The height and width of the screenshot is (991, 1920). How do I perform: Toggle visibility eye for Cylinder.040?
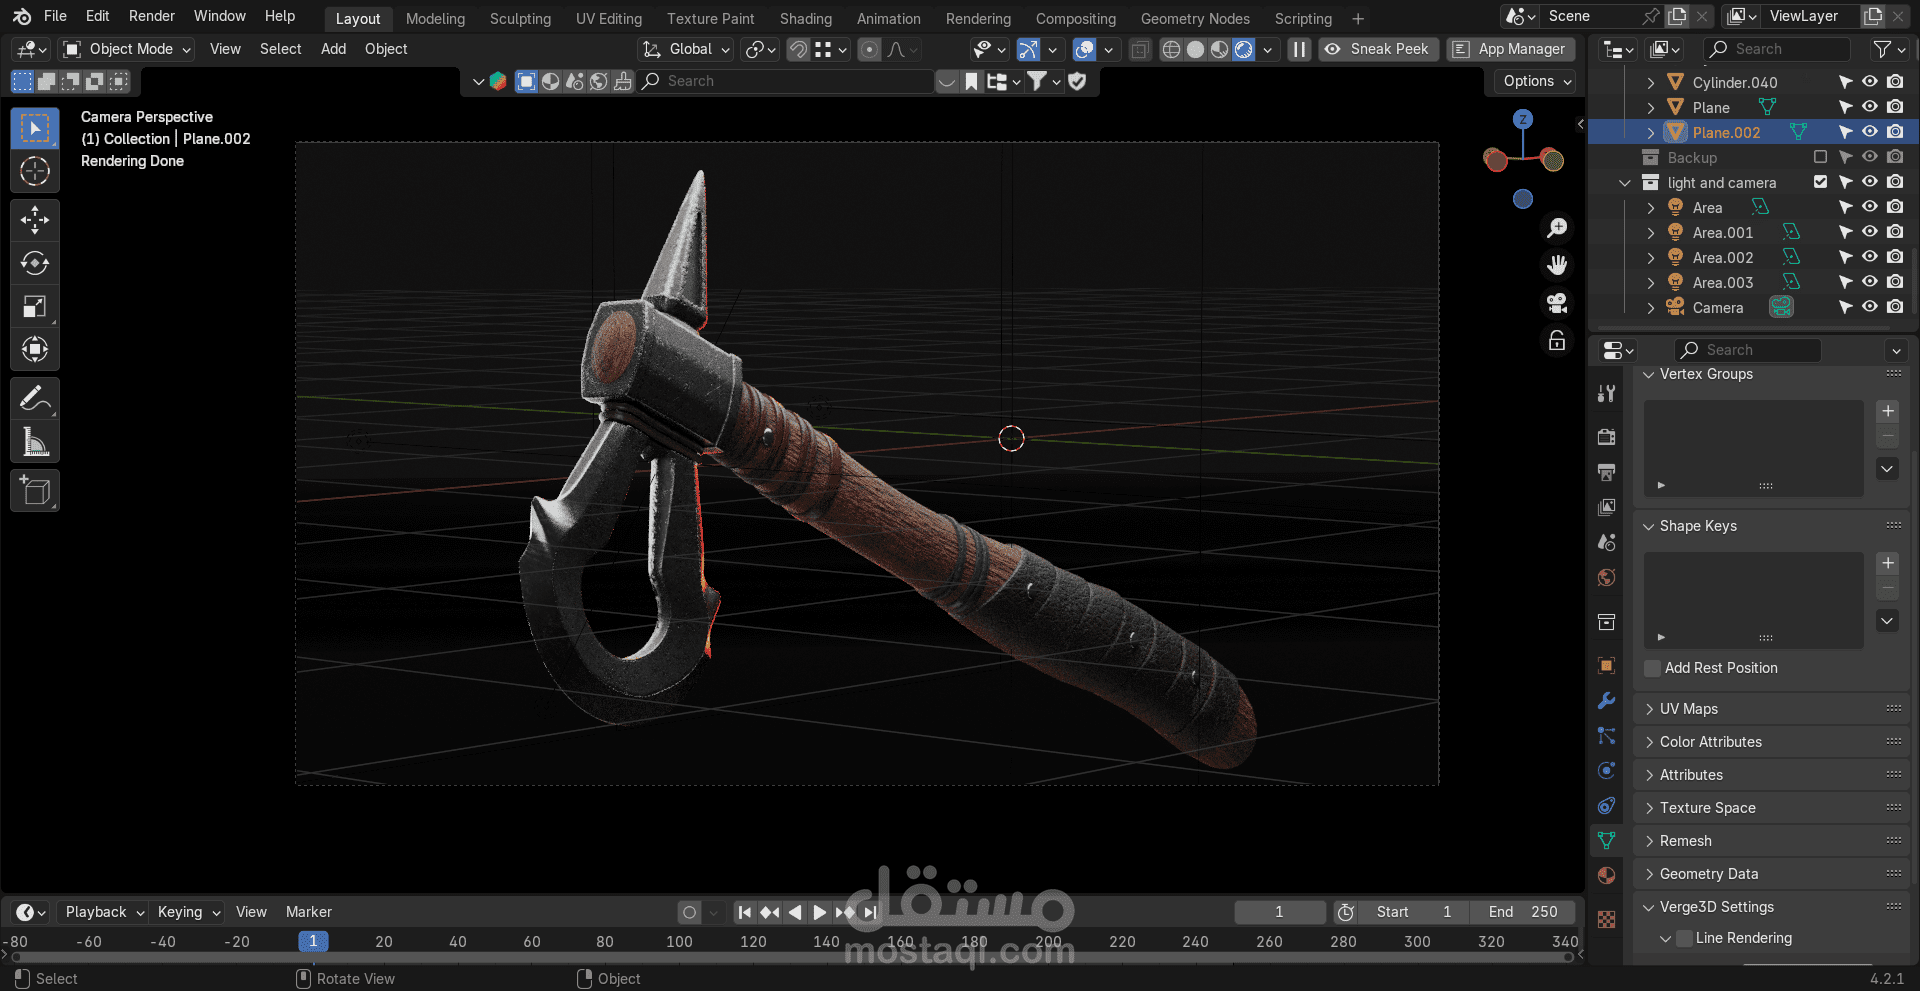tap(1870, 82)
